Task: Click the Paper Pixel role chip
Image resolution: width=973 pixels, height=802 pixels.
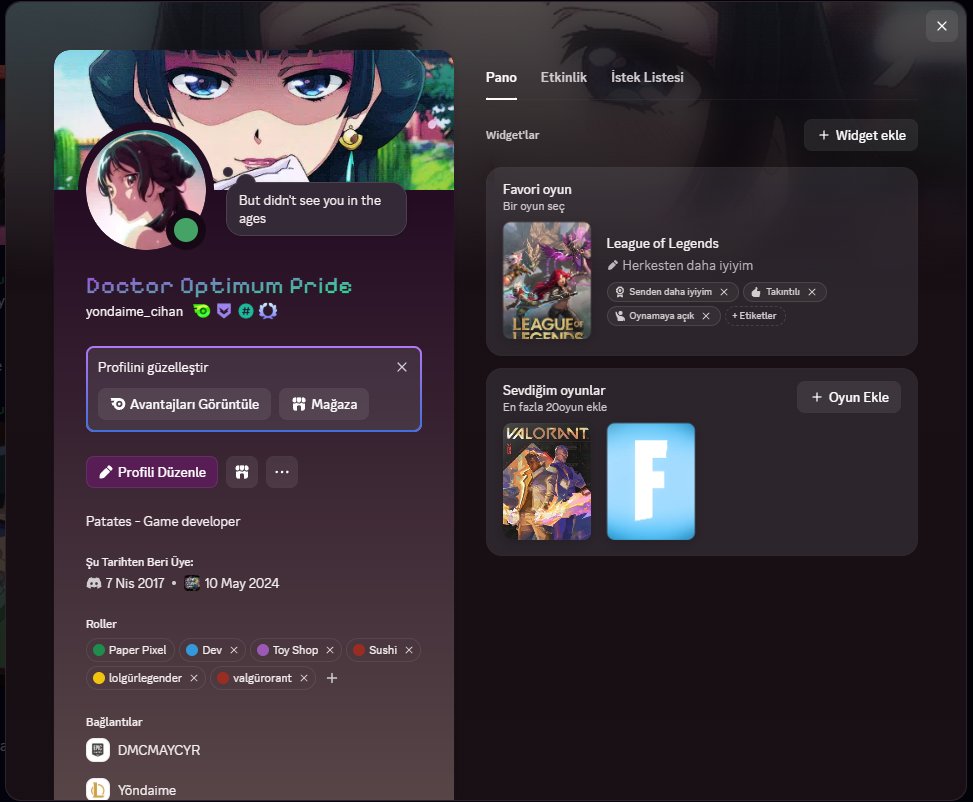Action: point(130,650)
